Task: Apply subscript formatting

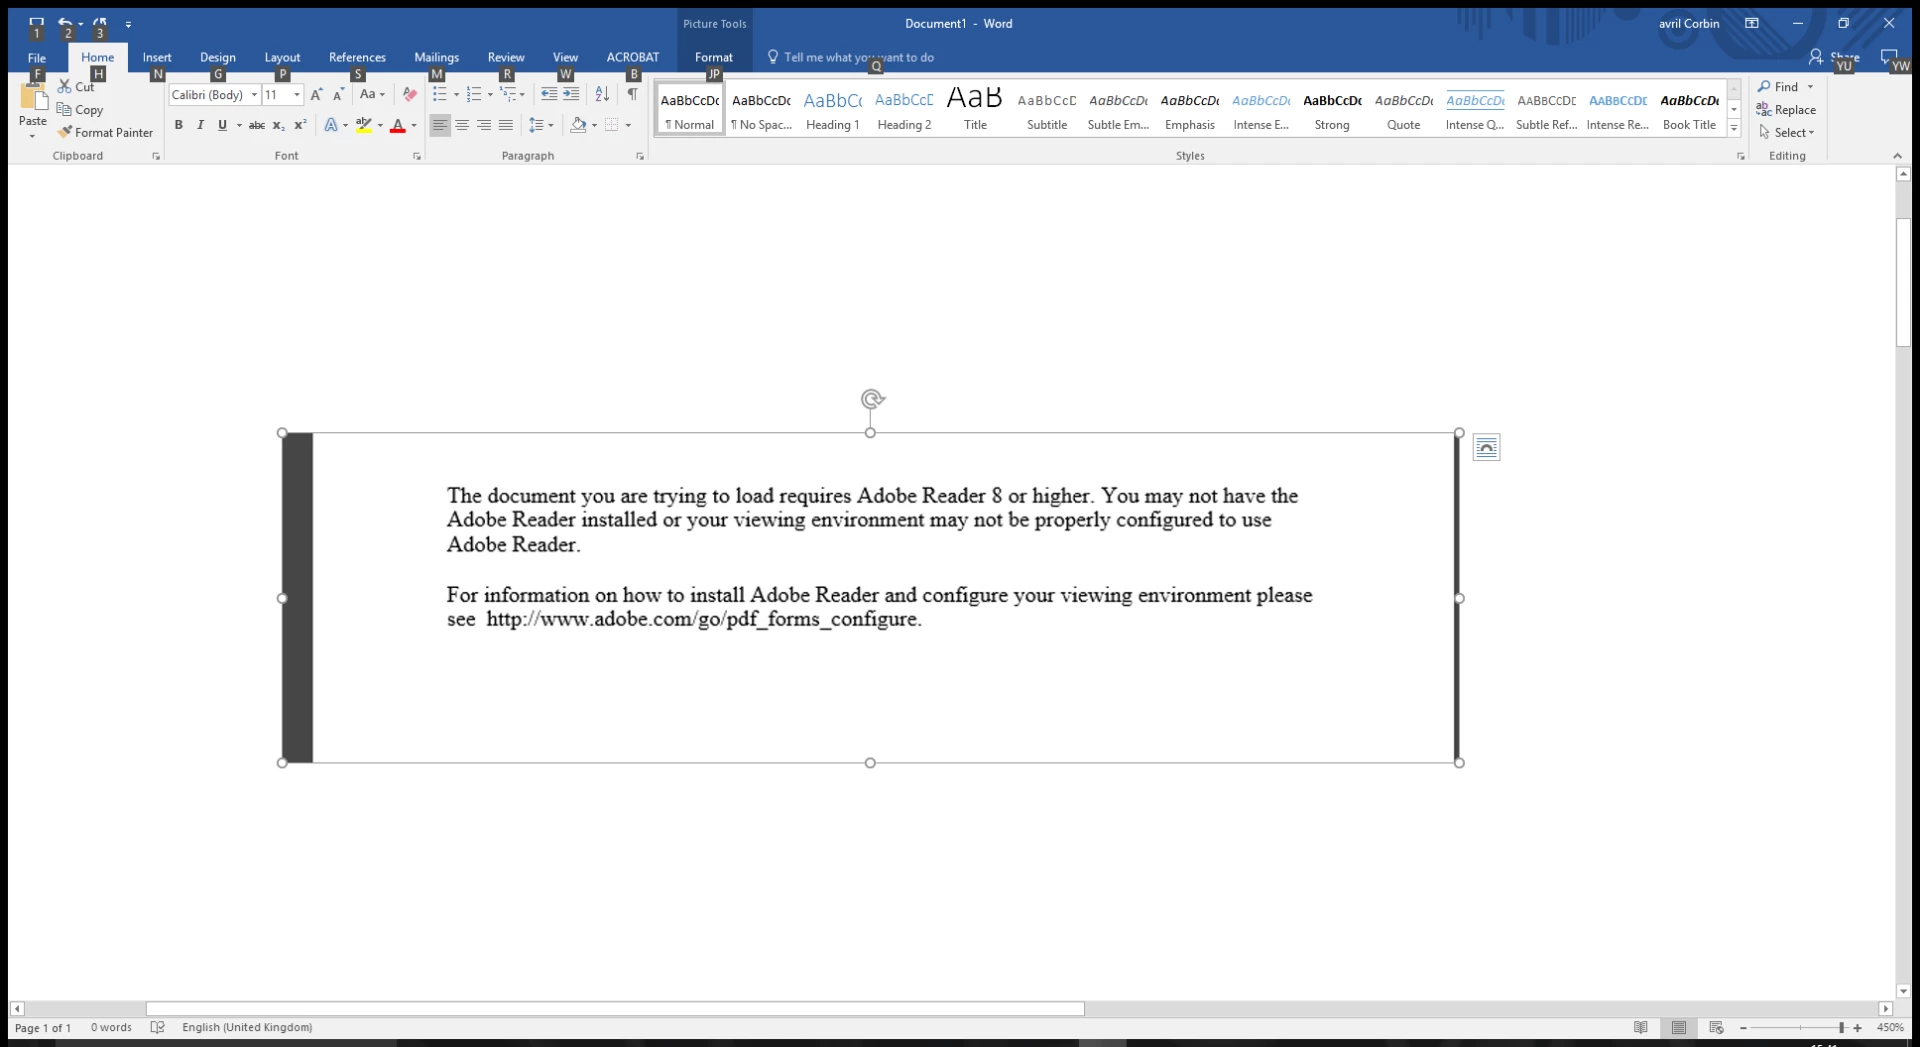Action: (279, 125)
